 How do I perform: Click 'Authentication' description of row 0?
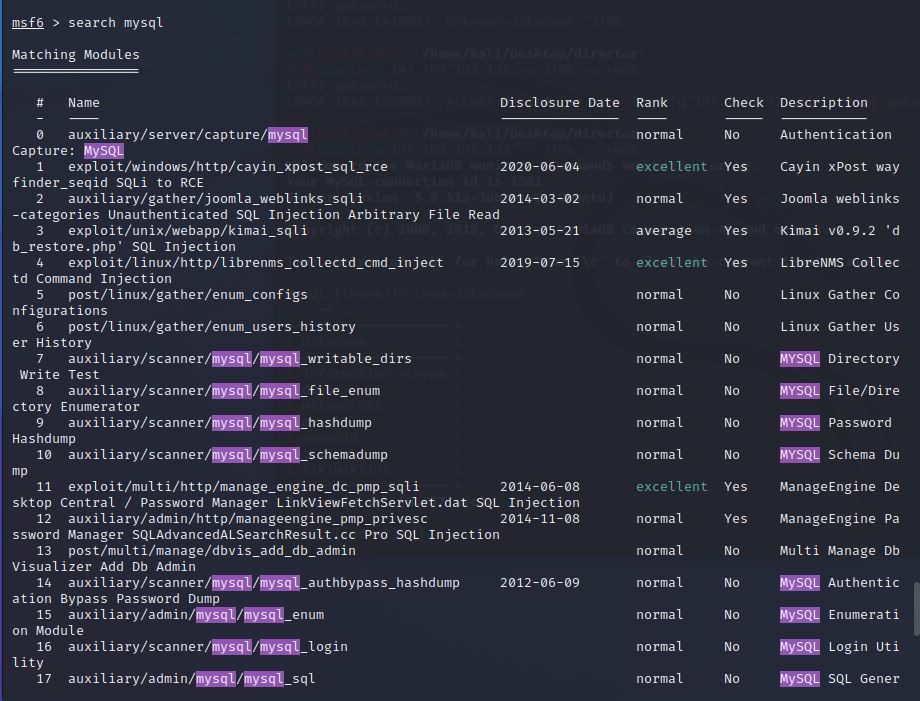pyautogui.click(x=836, y=135)
